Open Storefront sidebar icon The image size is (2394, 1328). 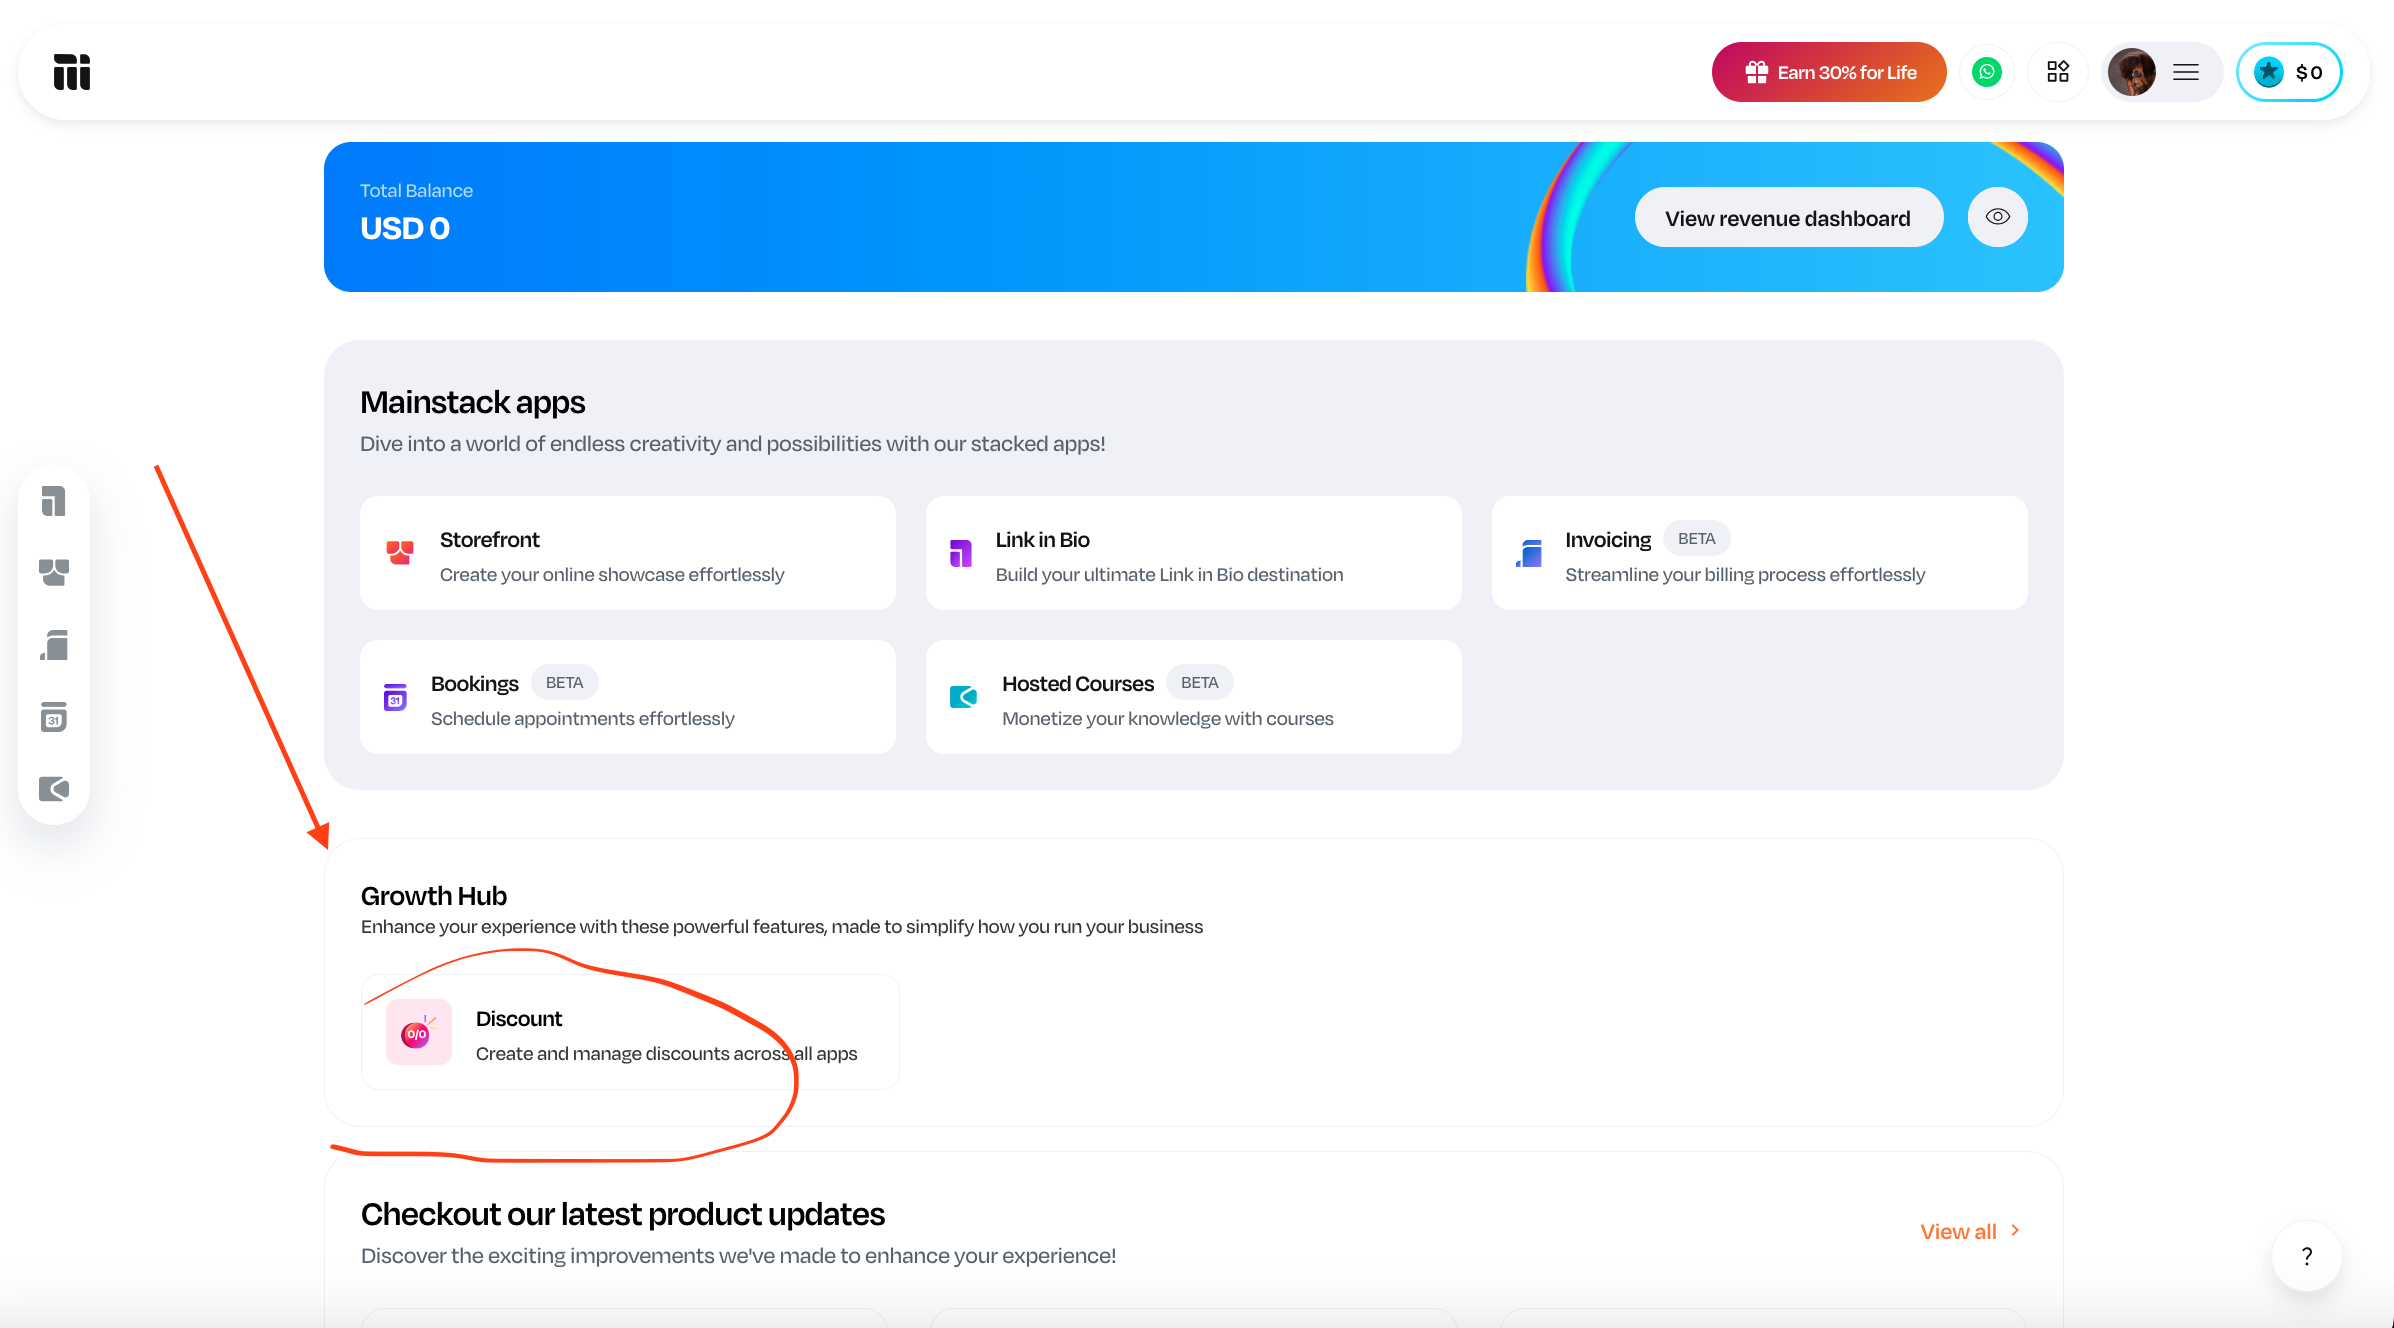54,572
